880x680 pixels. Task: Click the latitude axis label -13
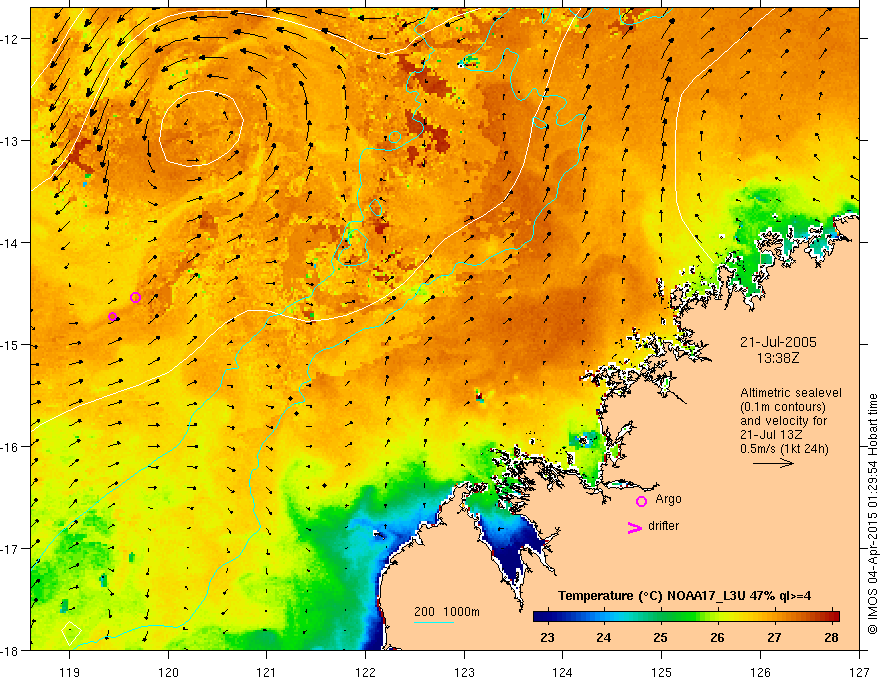click(10, 141)
